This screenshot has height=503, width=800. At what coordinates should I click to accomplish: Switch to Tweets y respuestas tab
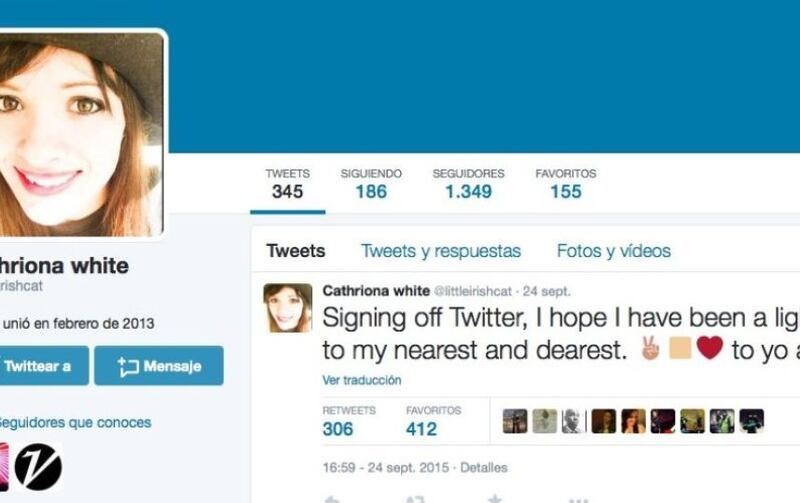[441, 251]
